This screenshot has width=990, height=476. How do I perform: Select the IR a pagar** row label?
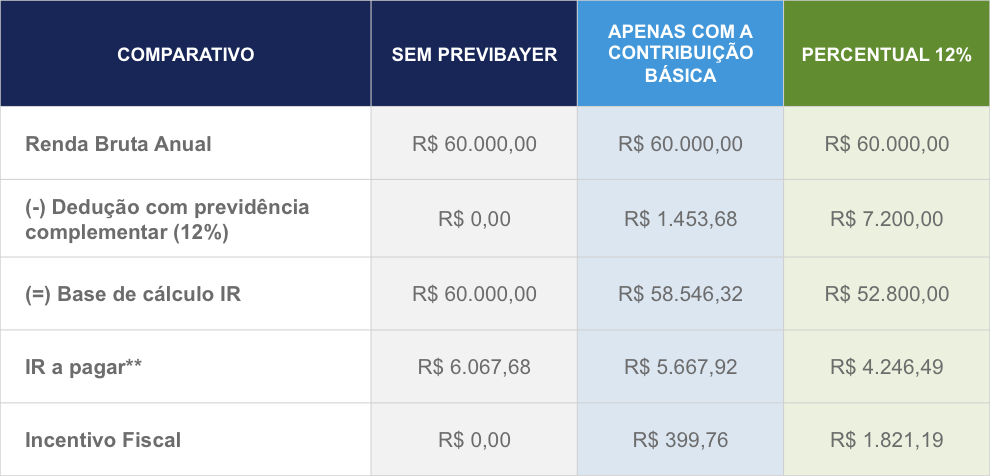[83, 367]
